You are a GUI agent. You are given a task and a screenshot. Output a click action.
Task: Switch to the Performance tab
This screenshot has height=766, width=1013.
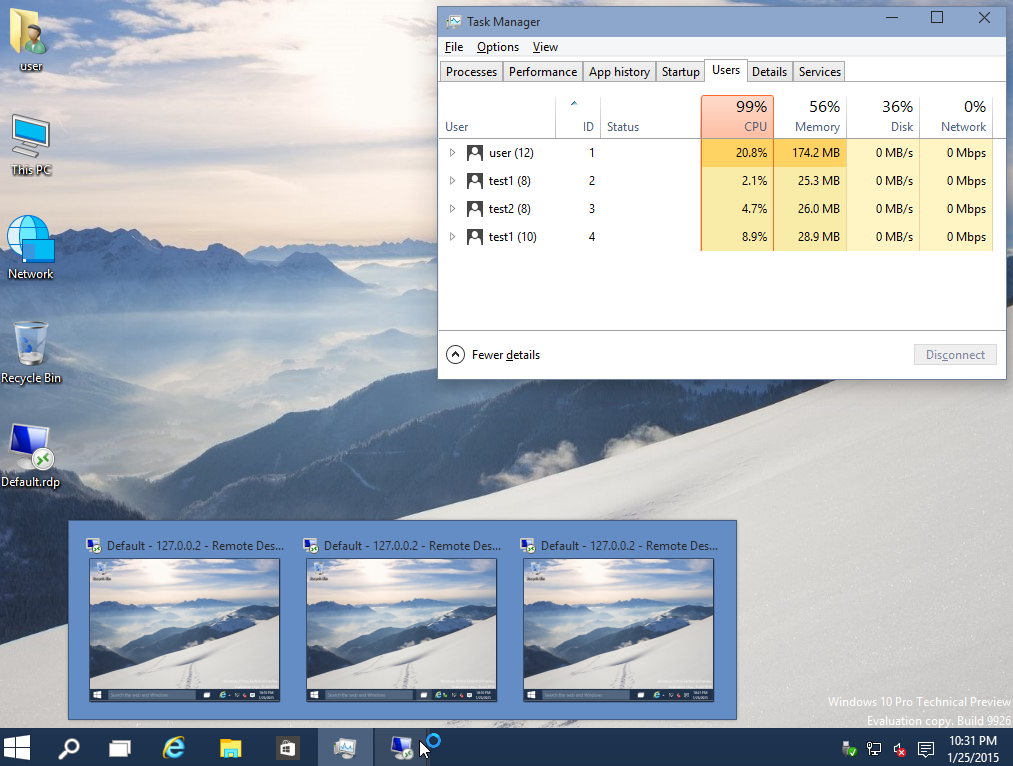[542, 71]
